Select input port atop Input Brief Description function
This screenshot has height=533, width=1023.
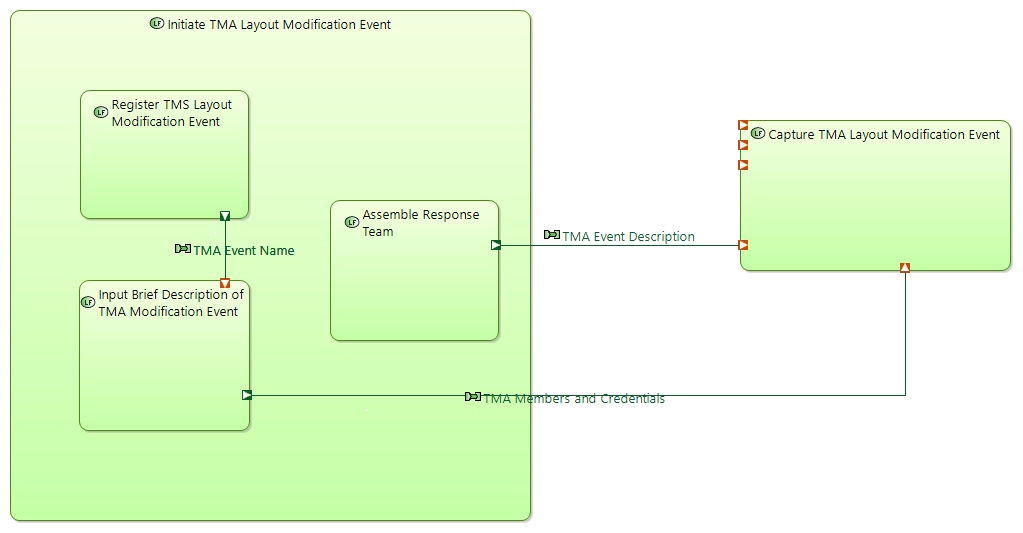point(225,283)
